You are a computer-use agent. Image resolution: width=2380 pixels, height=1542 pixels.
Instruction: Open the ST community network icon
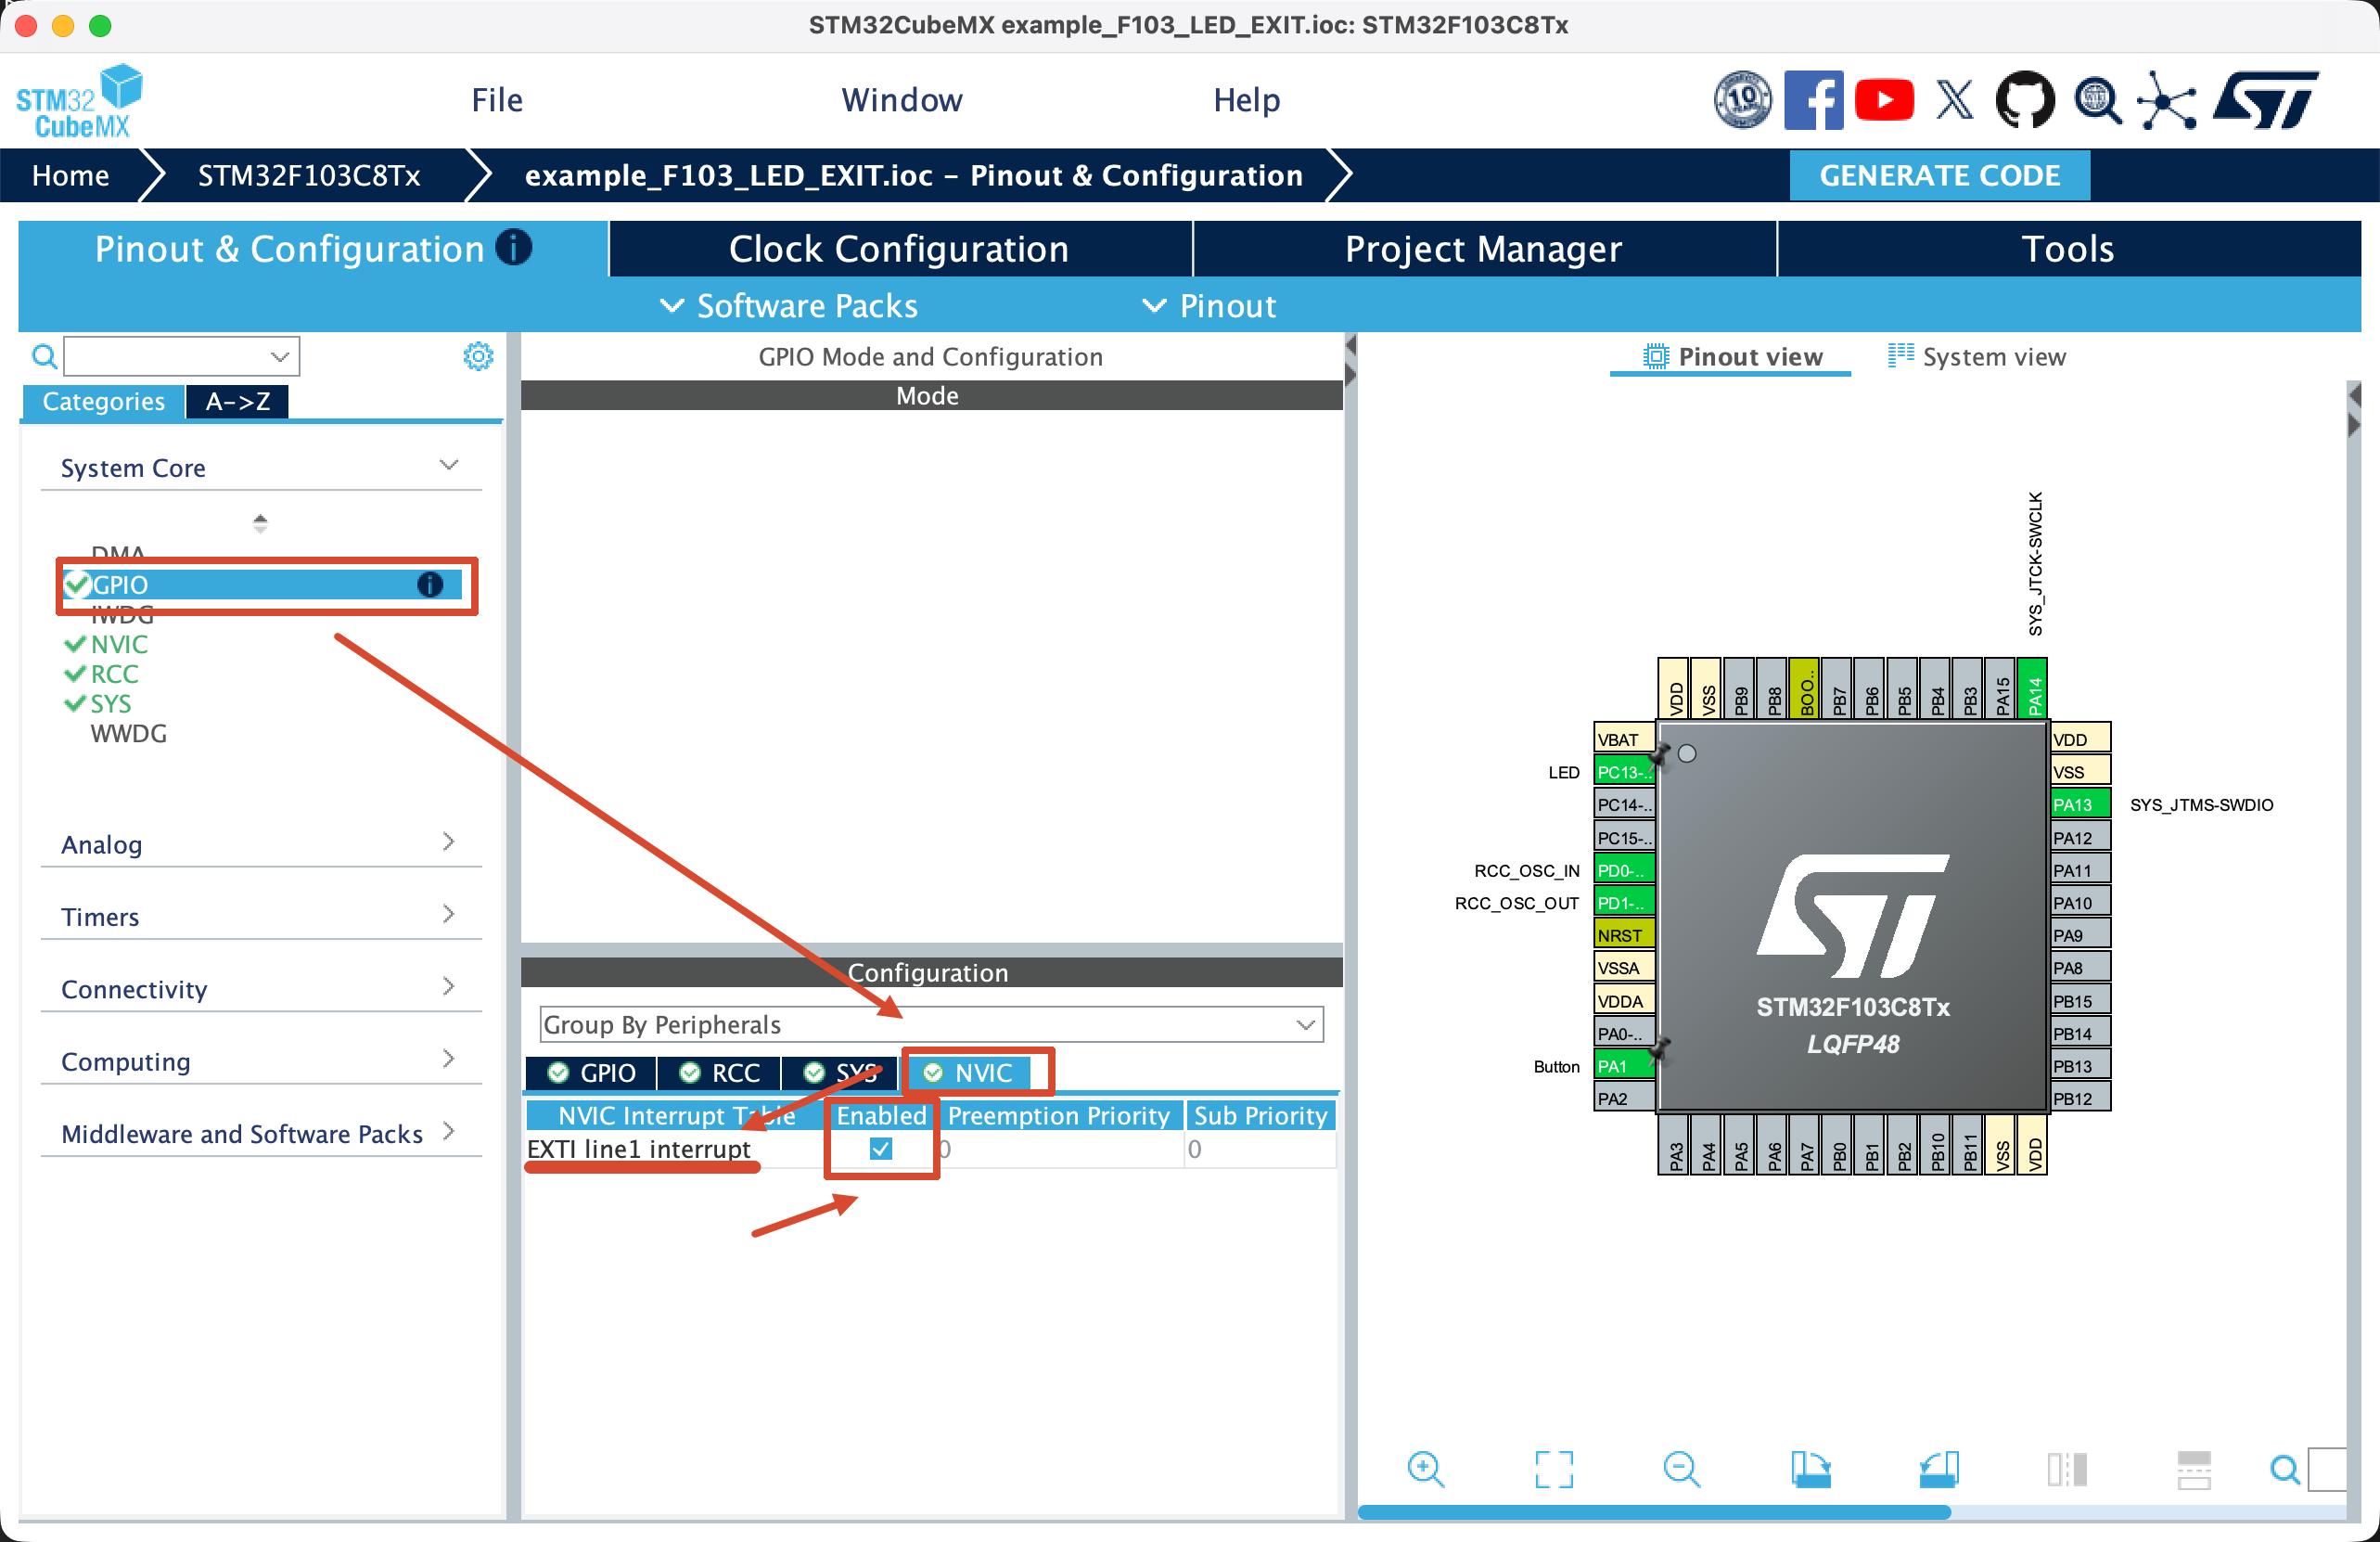pos(2167,100)
